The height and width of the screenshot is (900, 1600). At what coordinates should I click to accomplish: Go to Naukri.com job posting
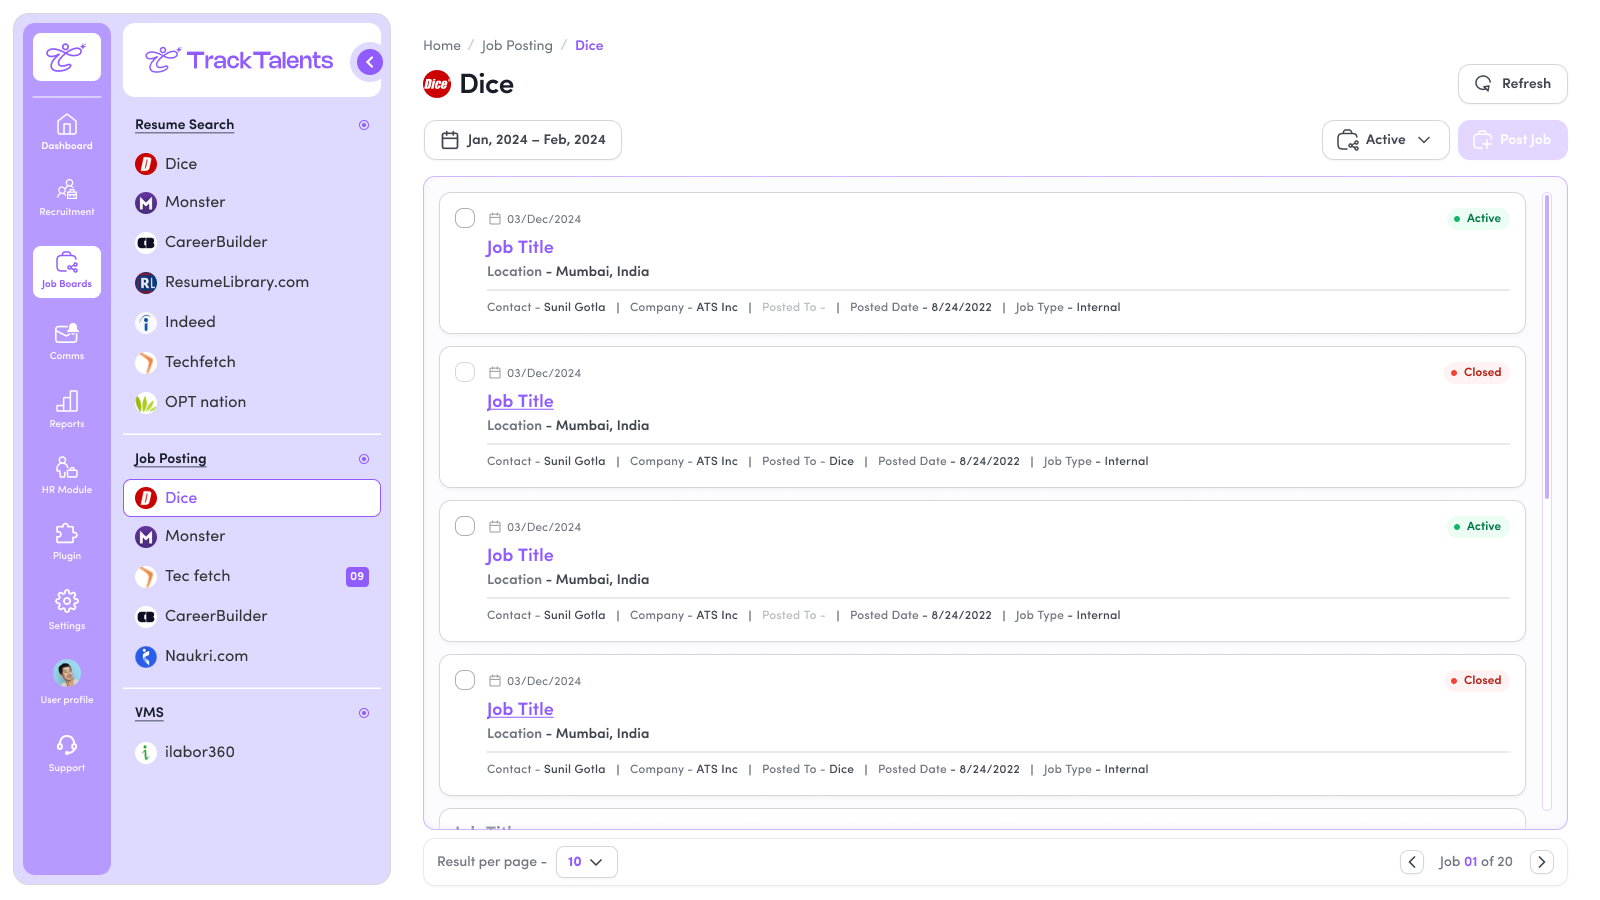pyautogui.click(x=206, y=656)
